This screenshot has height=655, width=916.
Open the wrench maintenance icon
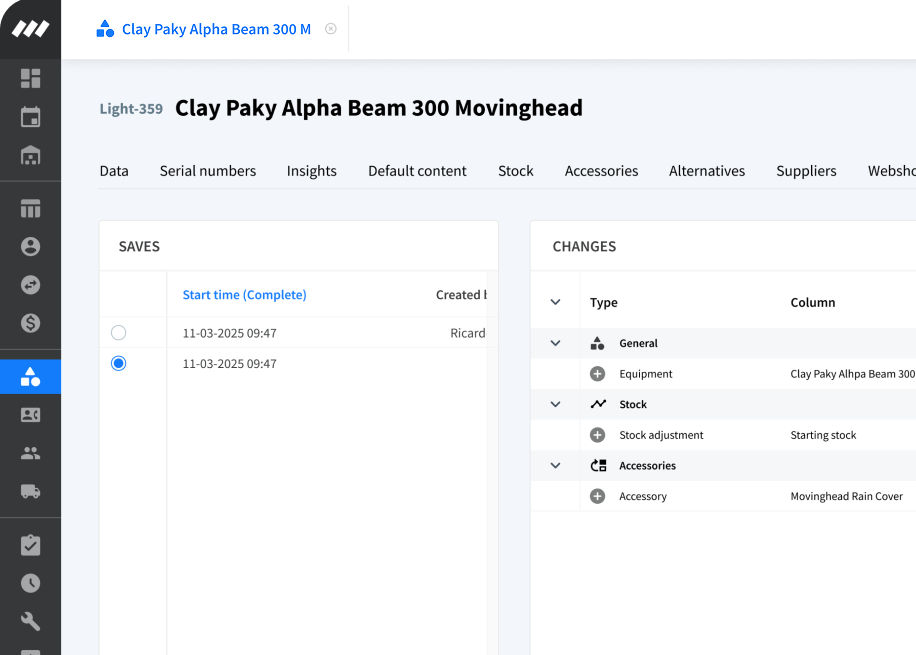(30, 621)
